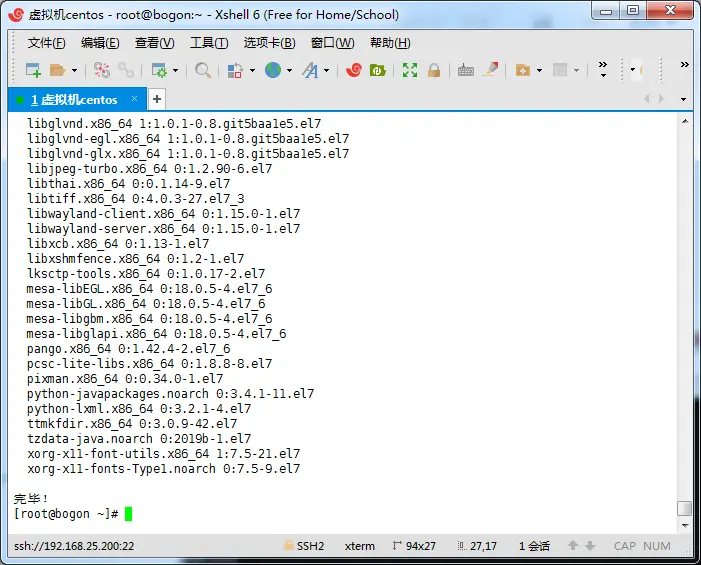Minimize the Xshell window
This screenshot has width=701, height=565.
pyautogui.click(x=605, y=11)
